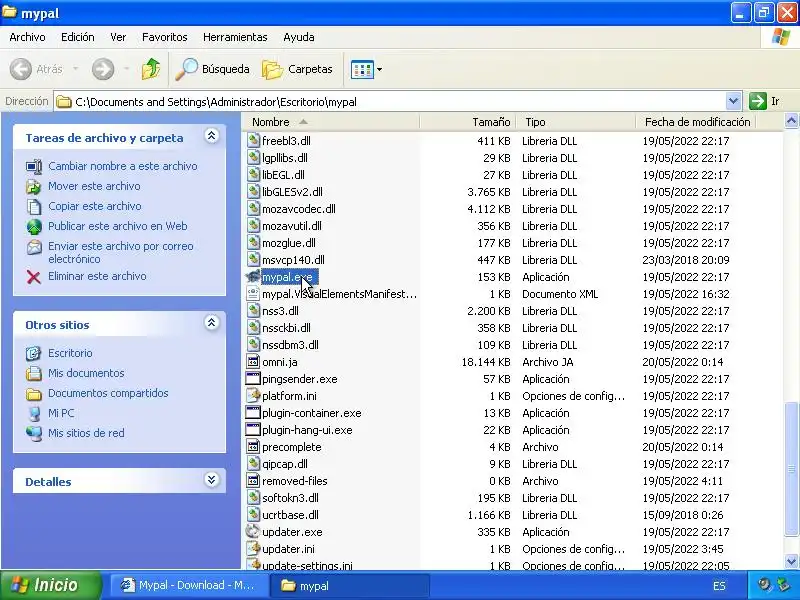Viewport: 800px width, 600px height.
Task: Go to Mis documentos link
Action: (86, 373)
